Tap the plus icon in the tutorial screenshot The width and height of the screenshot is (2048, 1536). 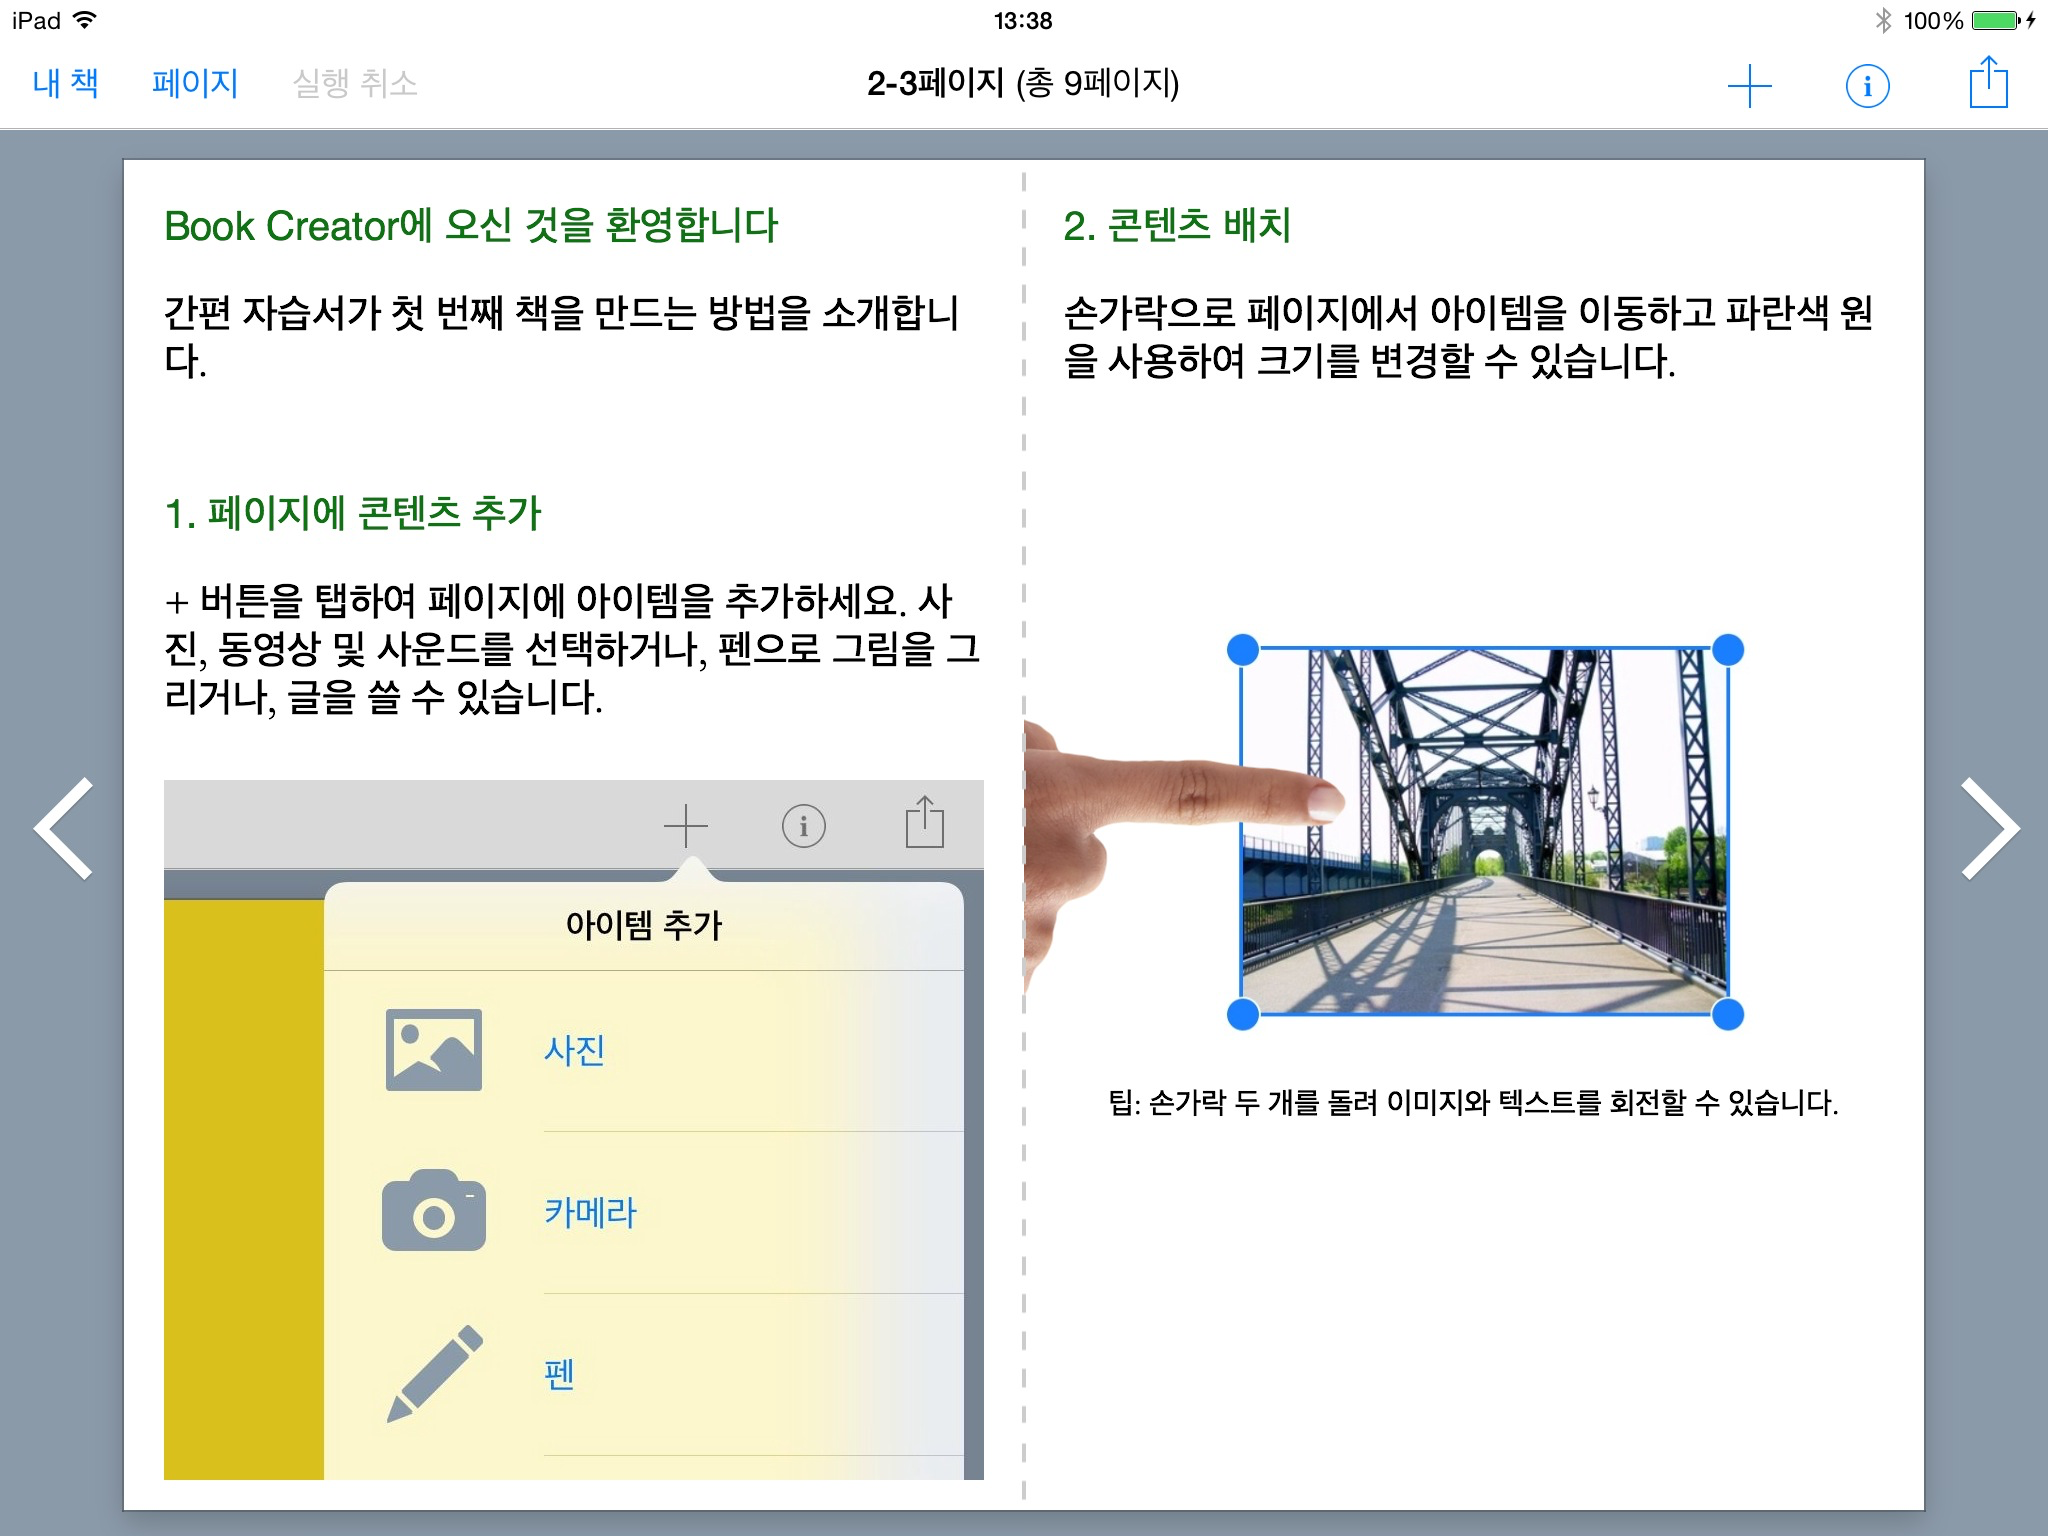[x=686, y=826]
